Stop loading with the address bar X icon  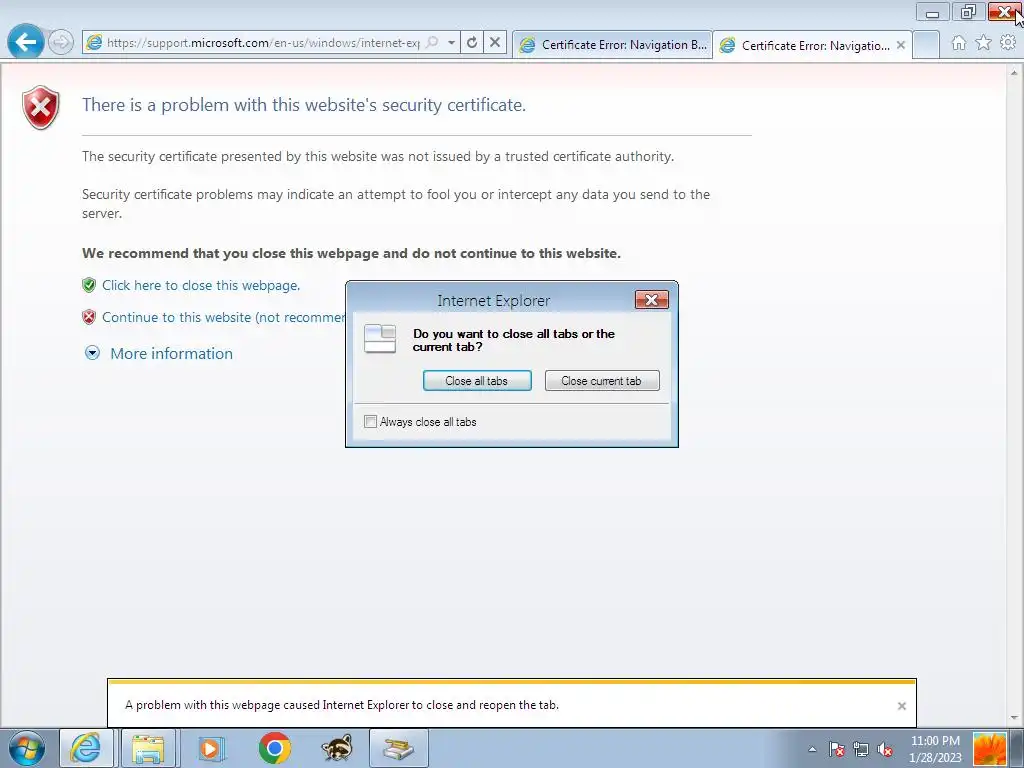tap(495, 43)
